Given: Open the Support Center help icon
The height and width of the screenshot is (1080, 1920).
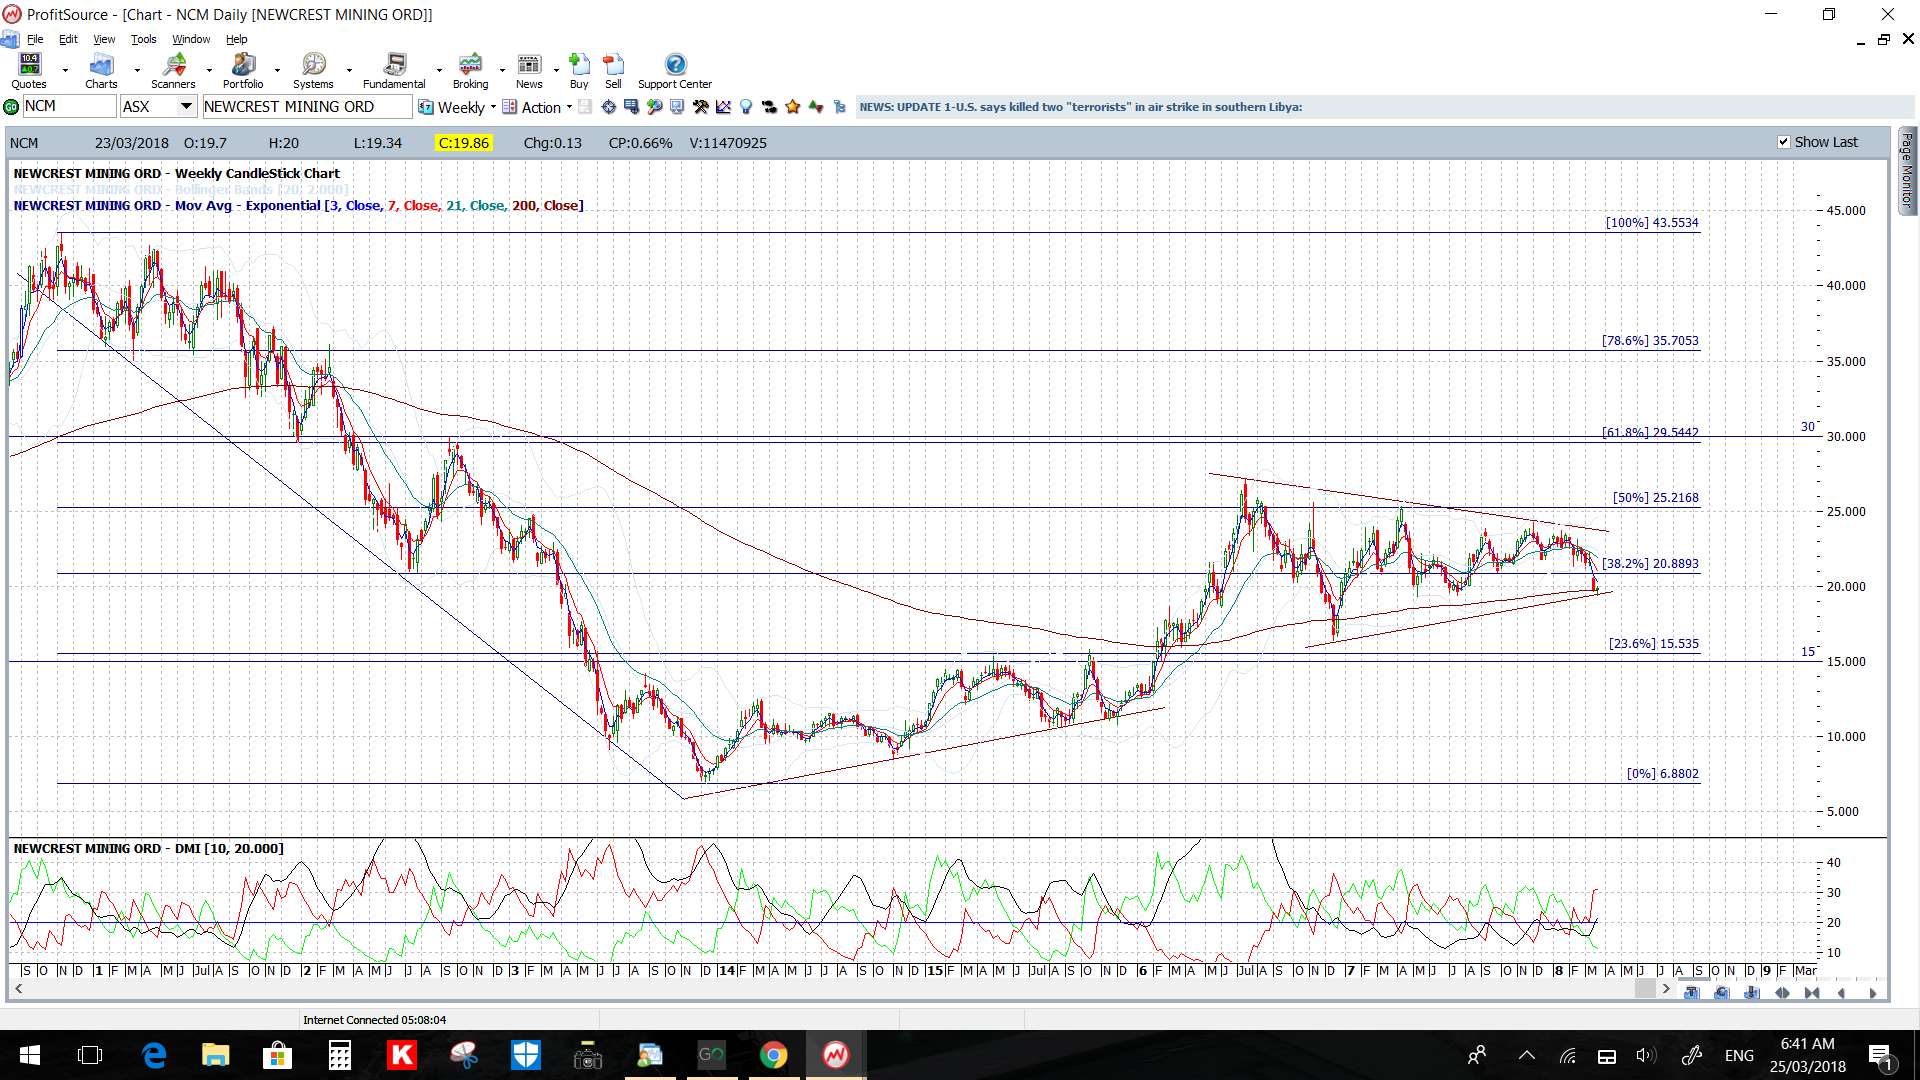Looking at the screenshot, I should click(x=675, y=71).
